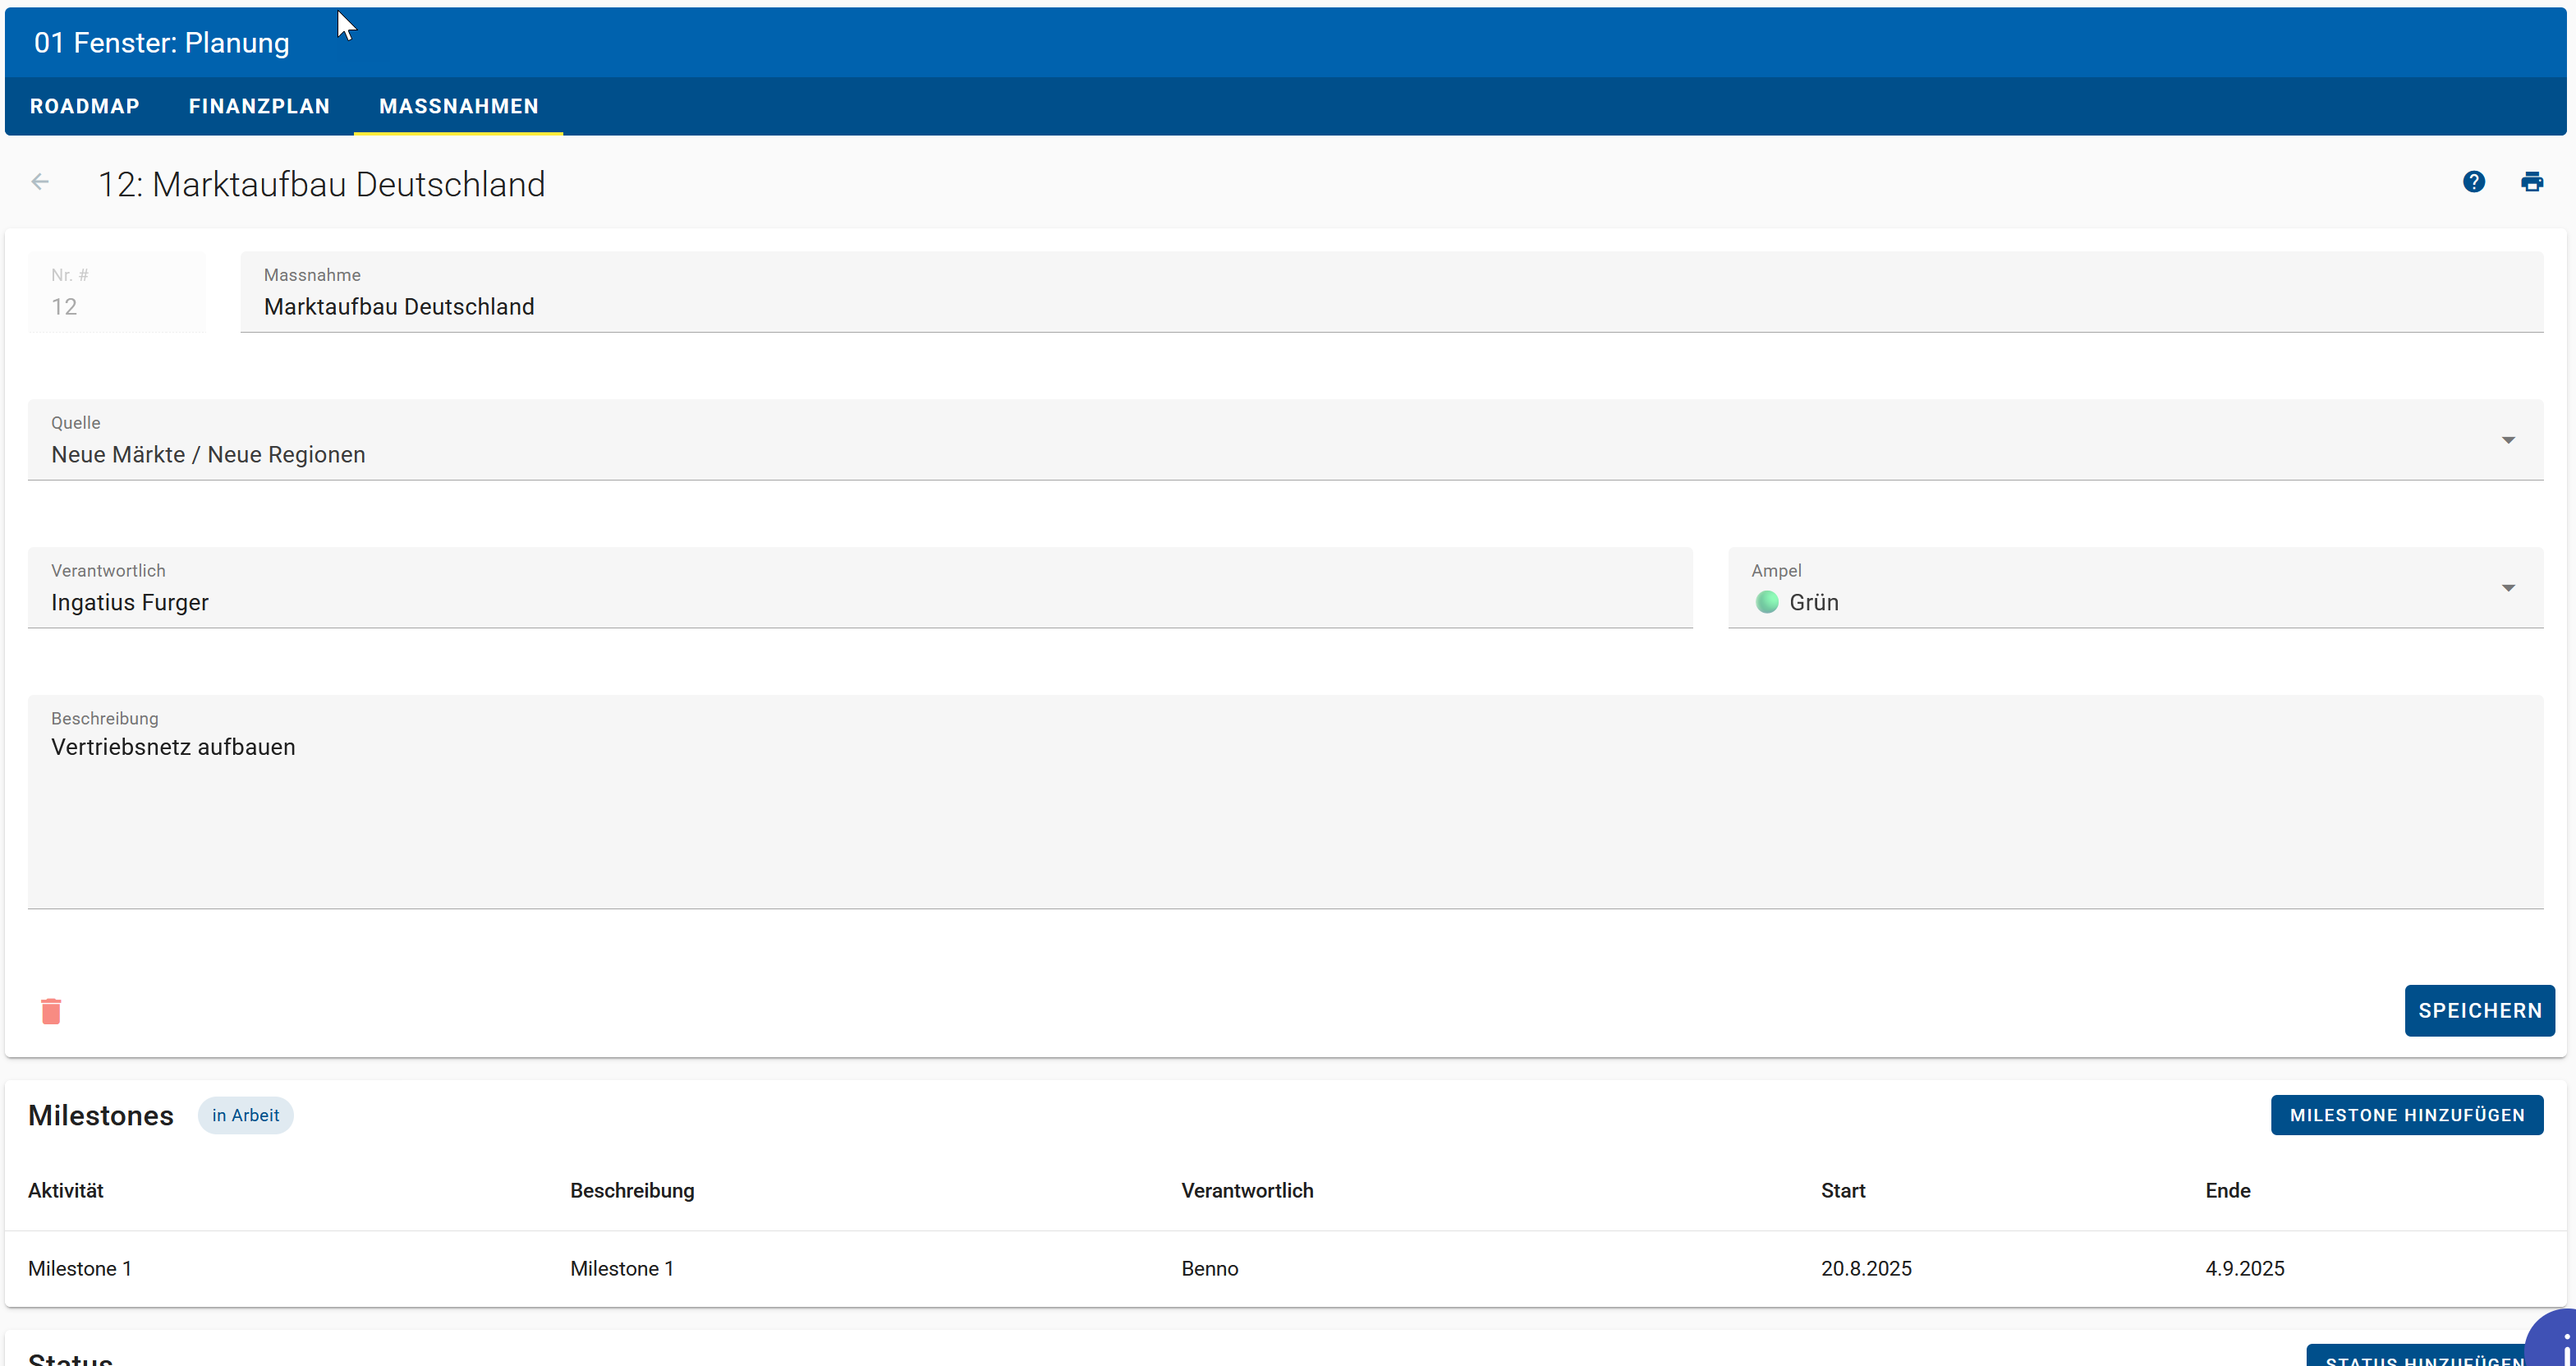The height and width of the screenshot is (1366, 2576).
Task: Click Milestone hinzufügen button
Action: coord(2407,1115)
